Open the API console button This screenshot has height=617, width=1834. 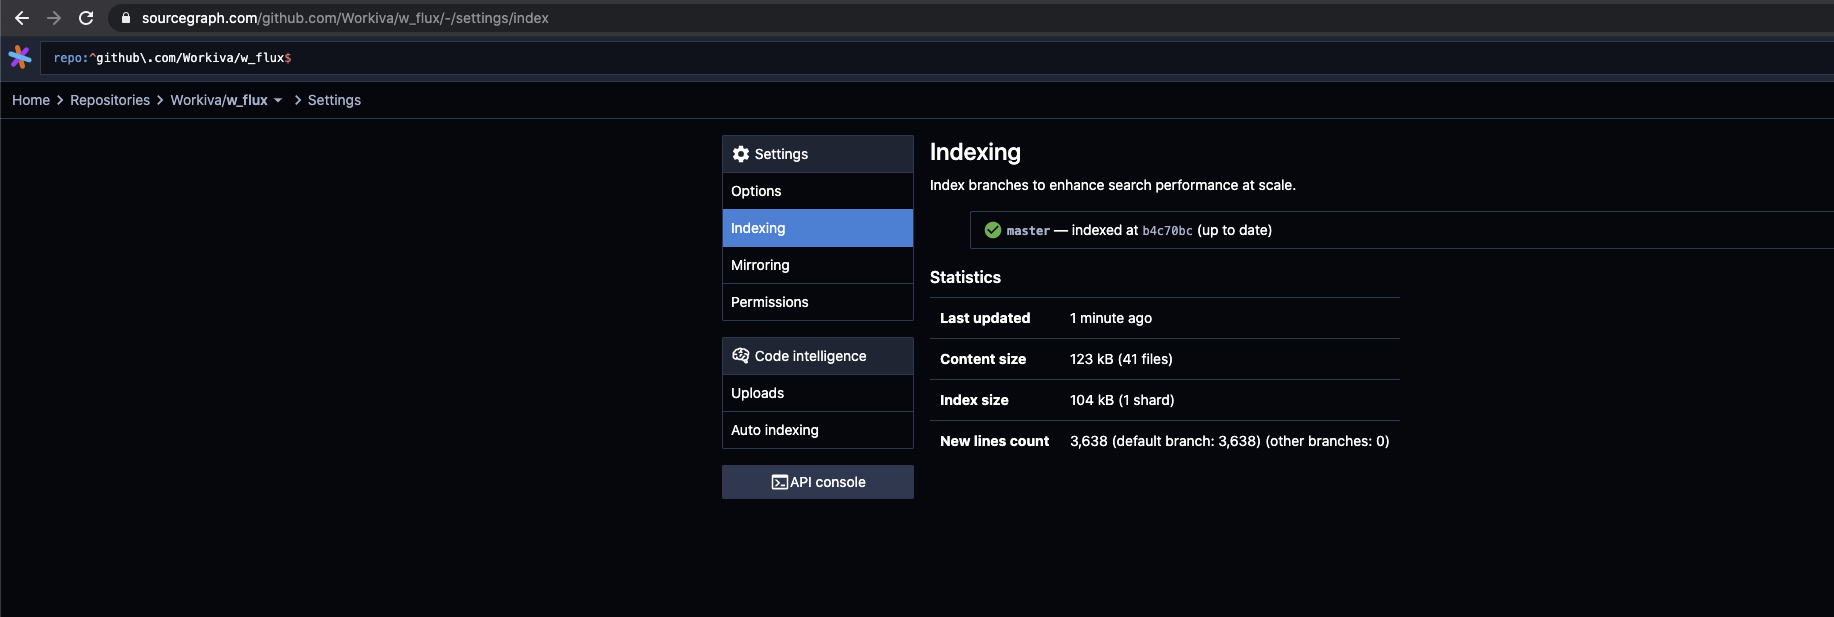click(818, 482)
